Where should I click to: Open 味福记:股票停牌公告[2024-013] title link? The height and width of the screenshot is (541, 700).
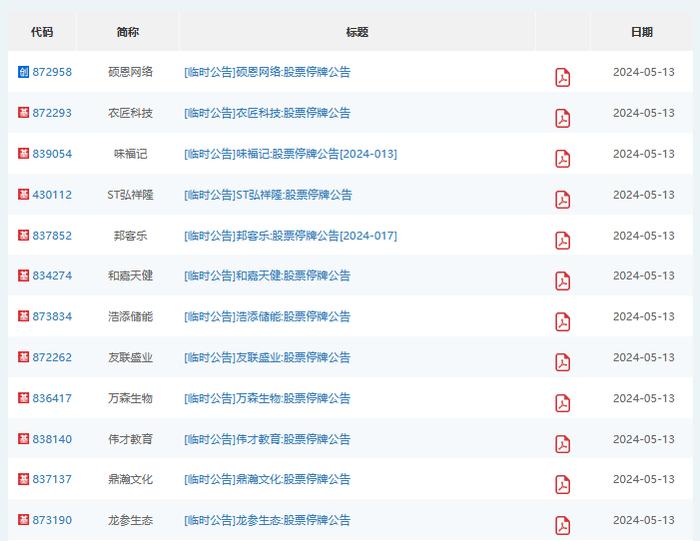coord(291,154)
